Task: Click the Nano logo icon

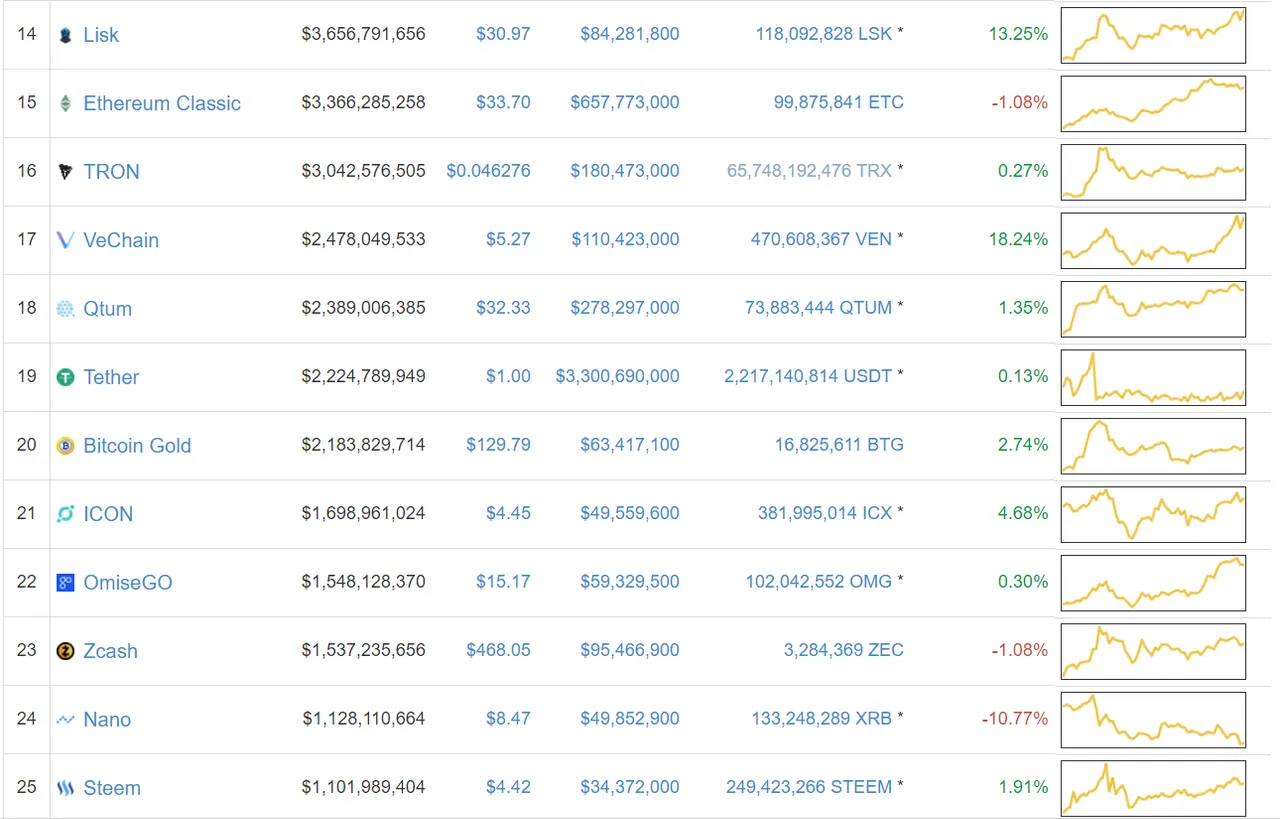Action: pyautogui.click(x=65, y=719)
